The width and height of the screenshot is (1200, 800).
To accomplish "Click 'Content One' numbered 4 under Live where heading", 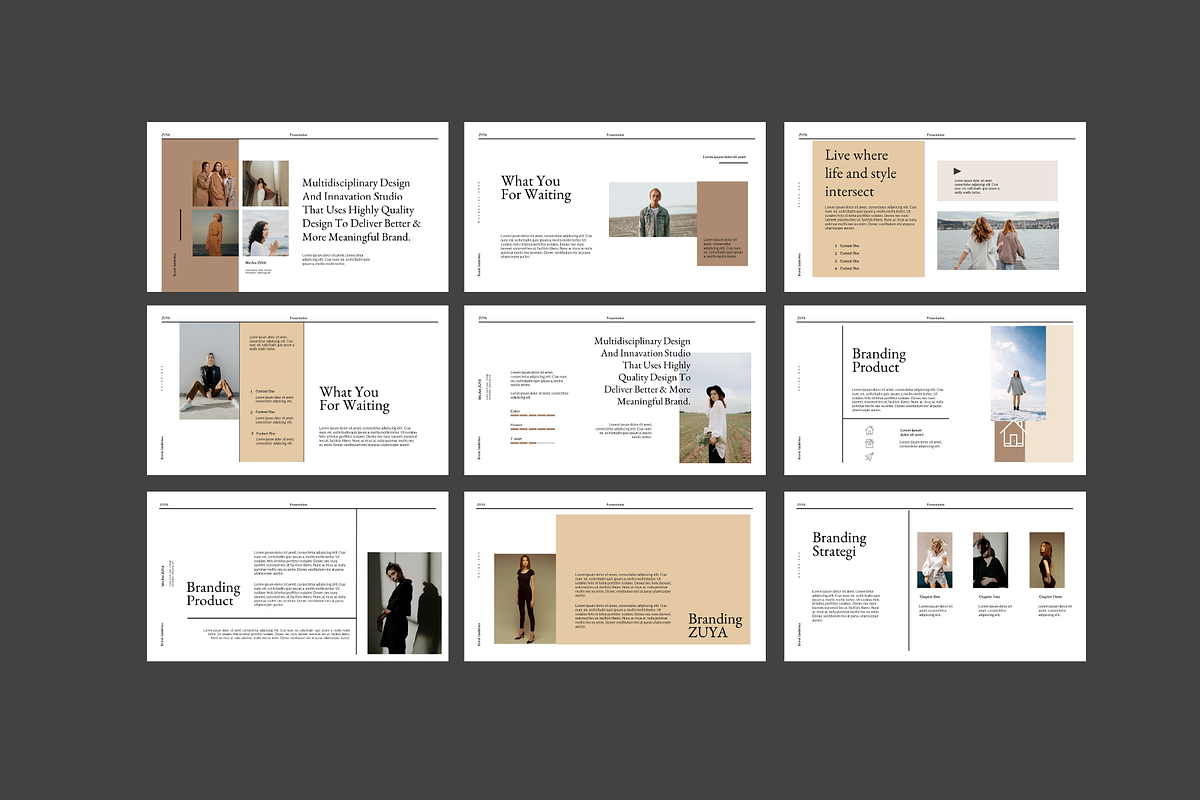I will click(x=849, y=268).
